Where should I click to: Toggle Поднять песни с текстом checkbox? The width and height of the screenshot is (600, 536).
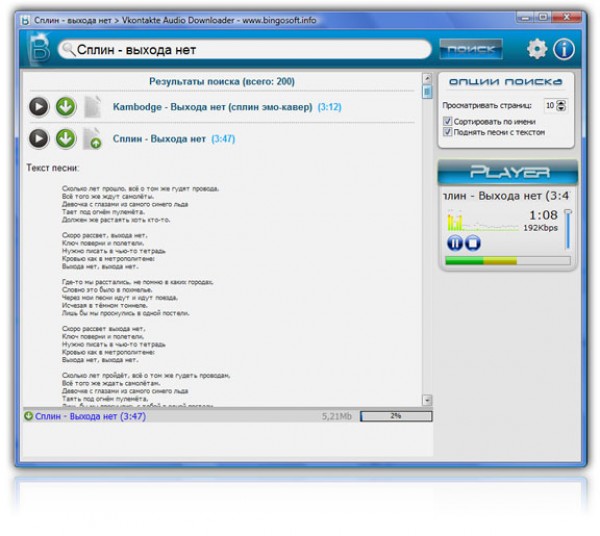click(447, 132)
